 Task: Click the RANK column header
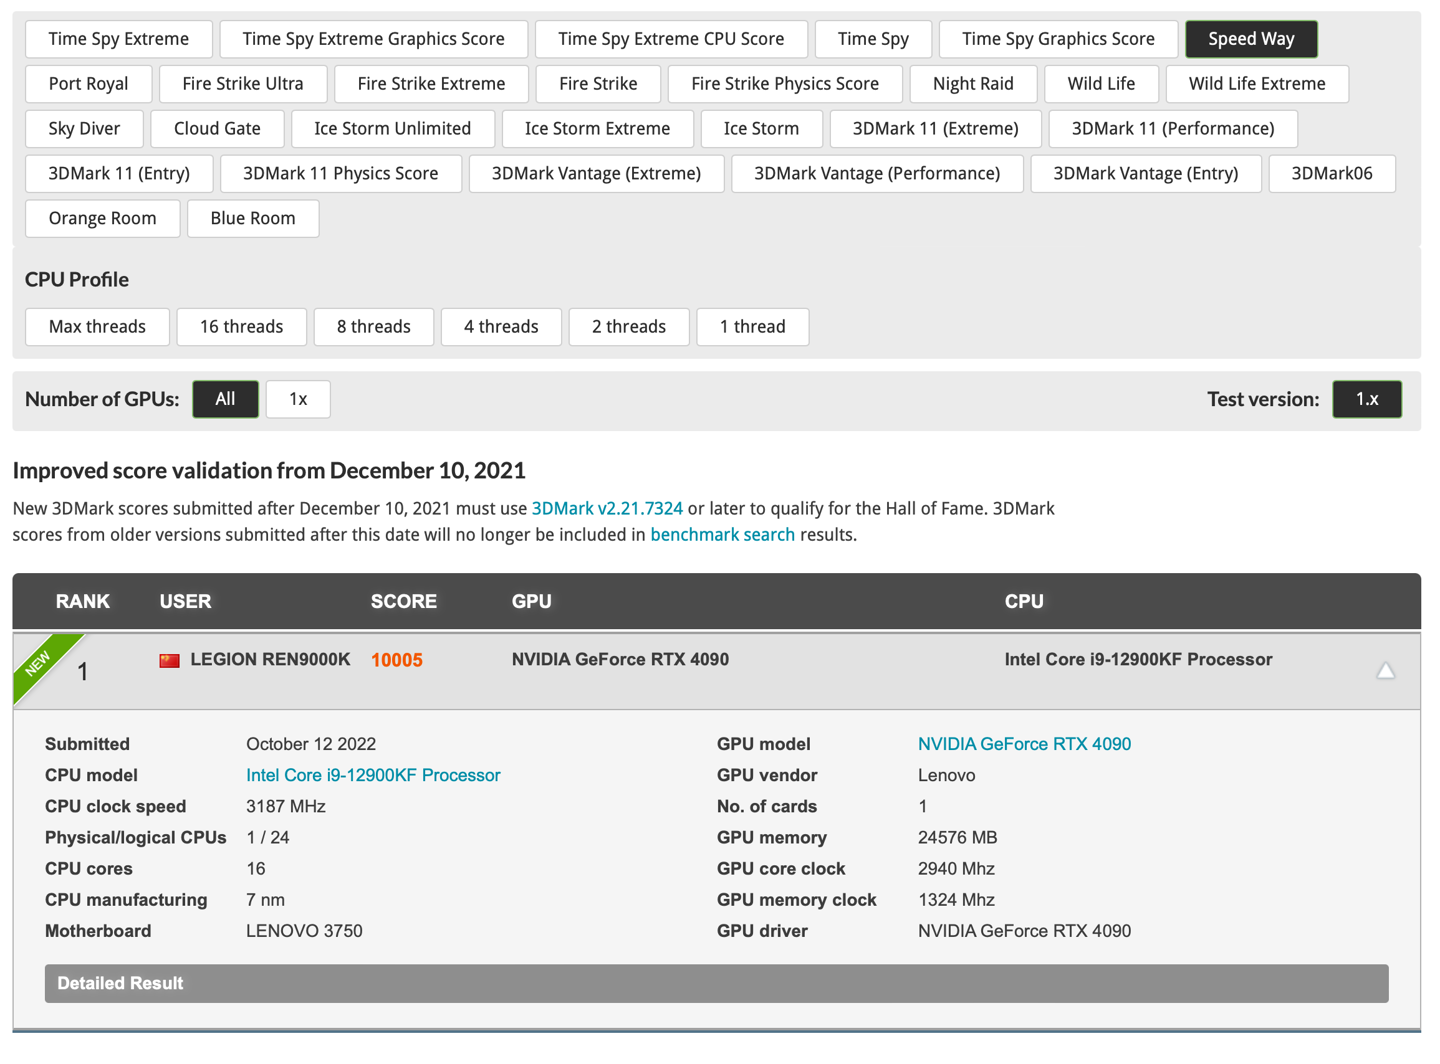click(83, 602)
